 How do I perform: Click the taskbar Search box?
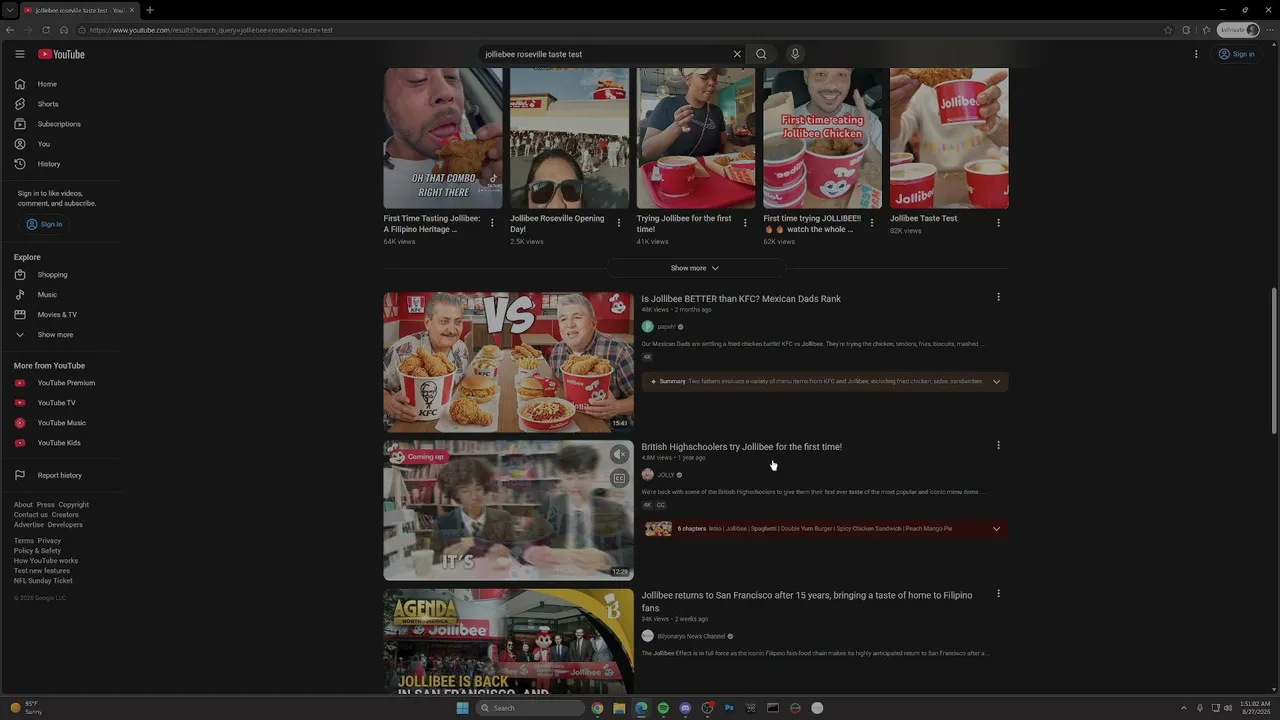529,708
